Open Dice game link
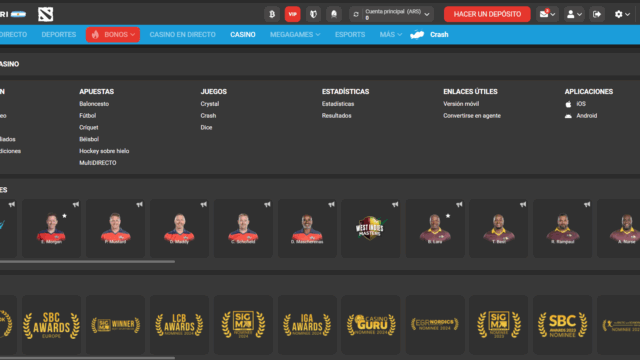Viewport: 640px width, 360px height. [x=206, y=127]
